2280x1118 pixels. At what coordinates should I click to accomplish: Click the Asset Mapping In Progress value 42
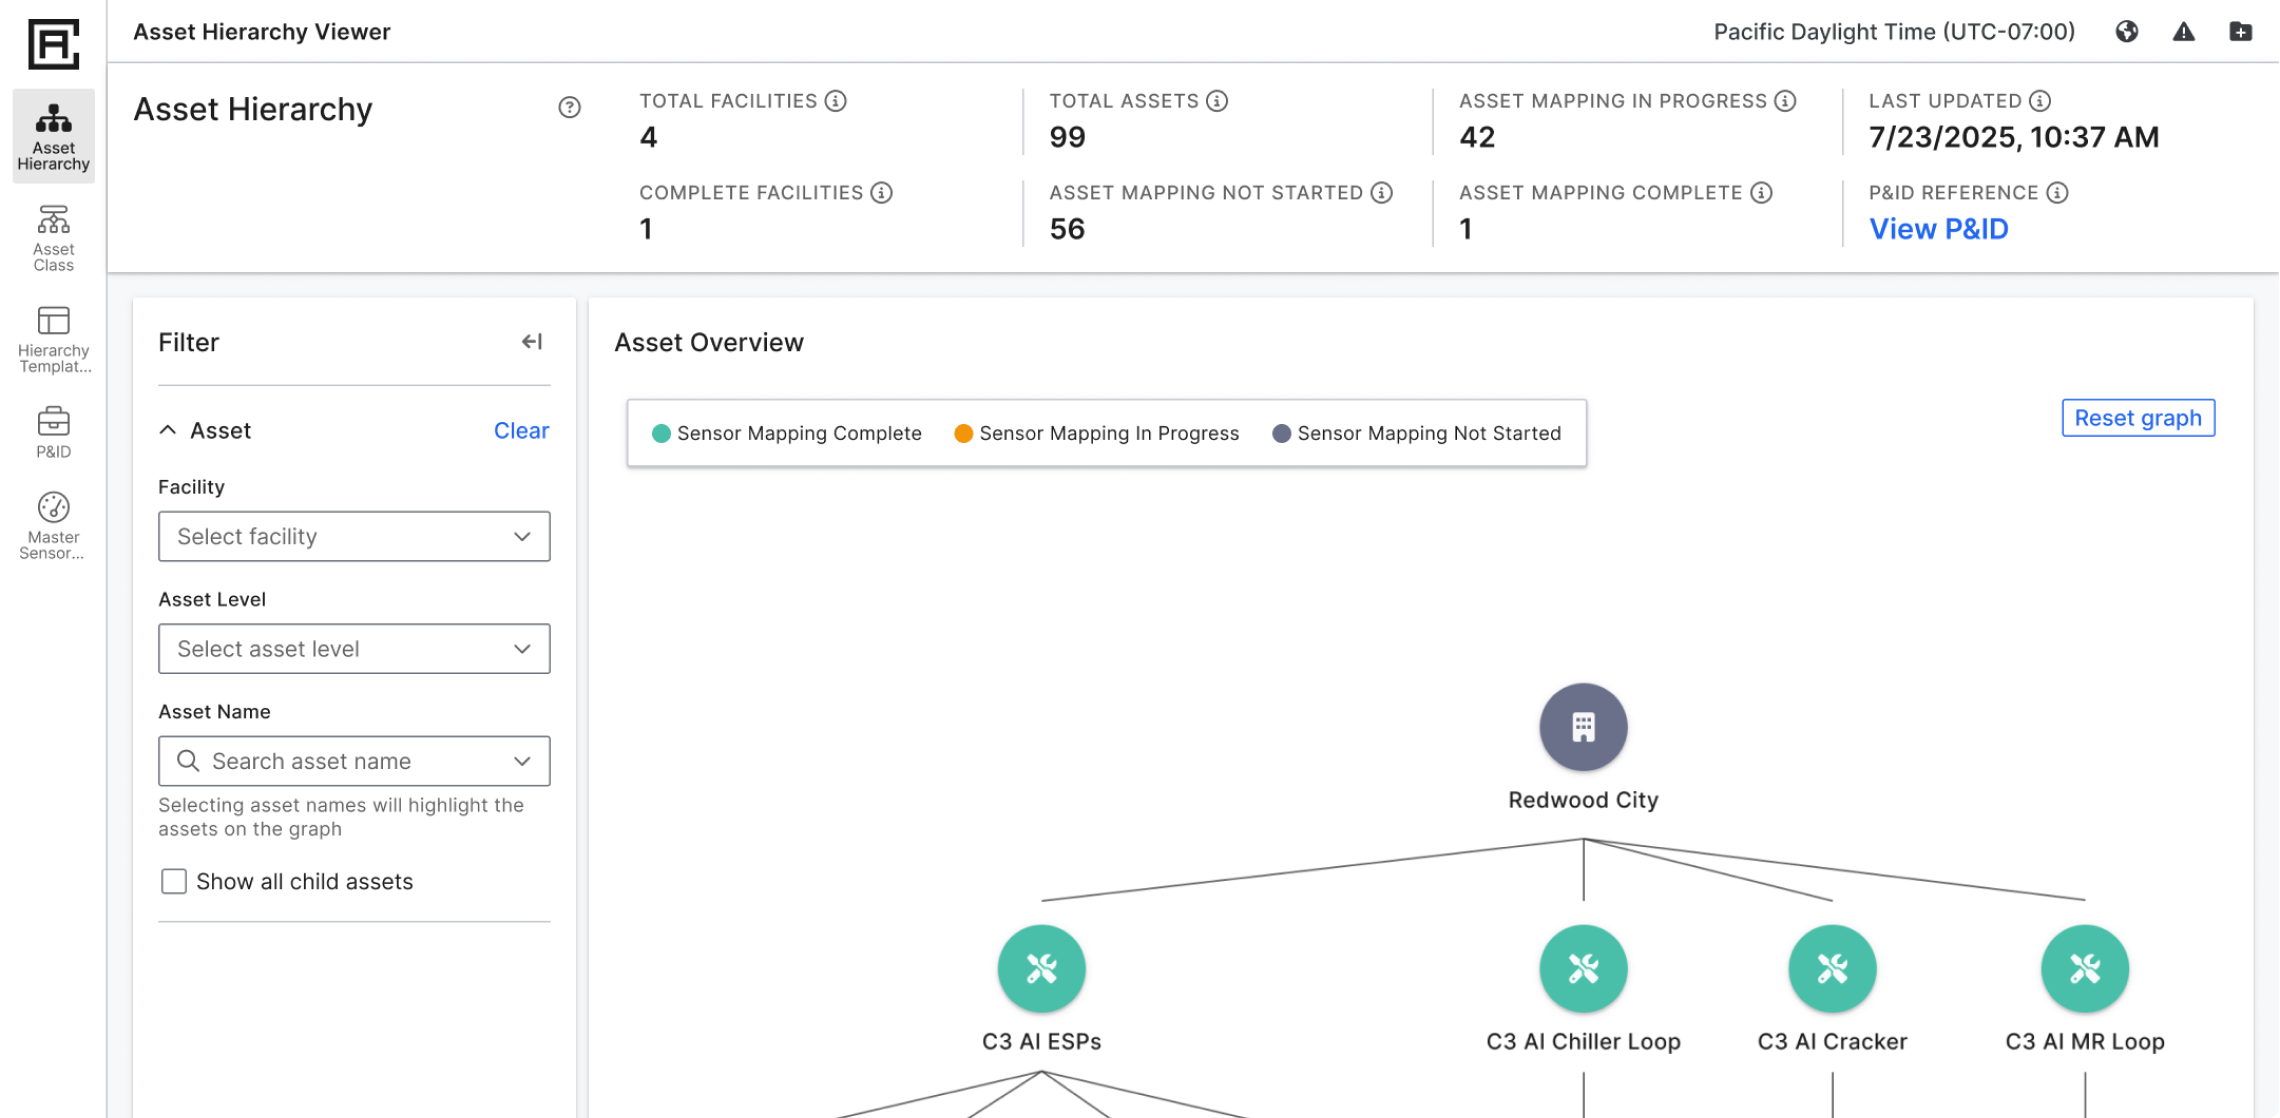(x=1477, y=137)
